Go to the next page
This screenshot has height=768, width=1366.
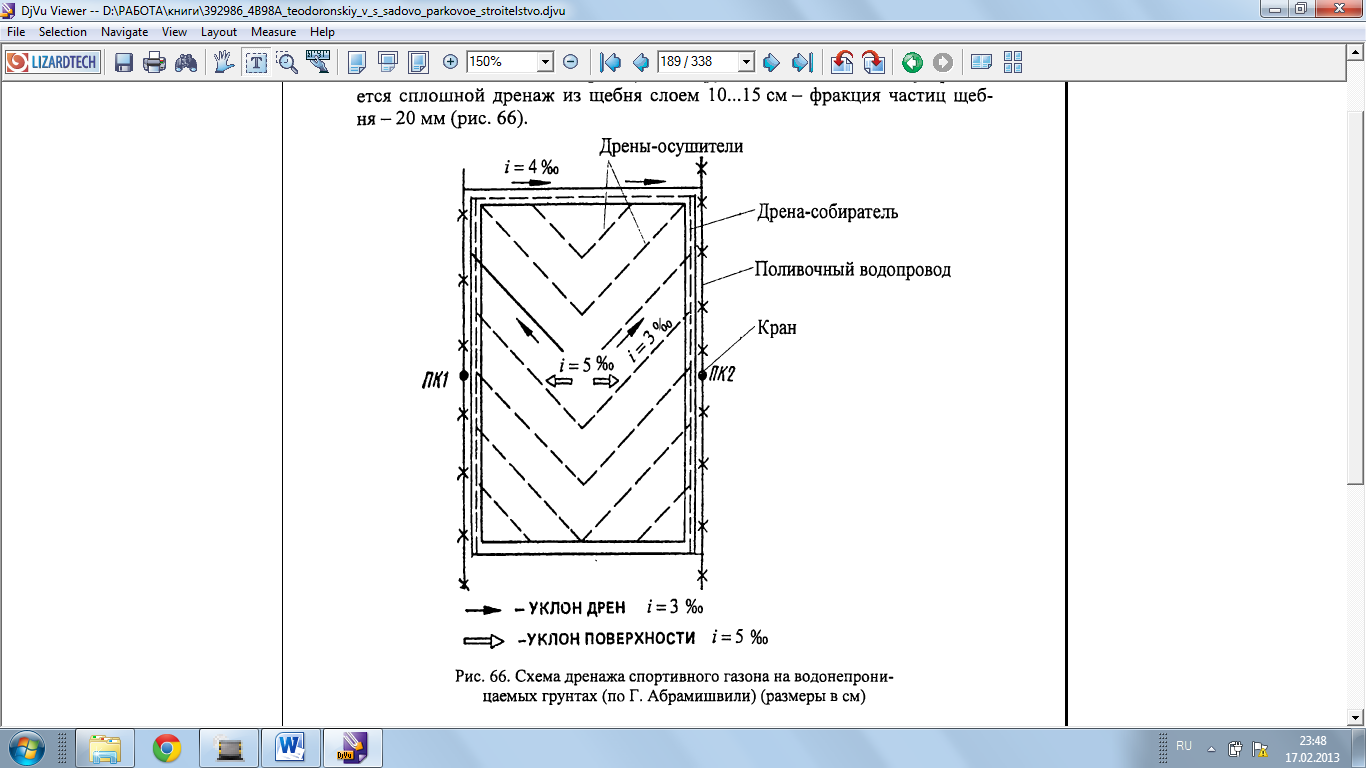coord(771,62)
